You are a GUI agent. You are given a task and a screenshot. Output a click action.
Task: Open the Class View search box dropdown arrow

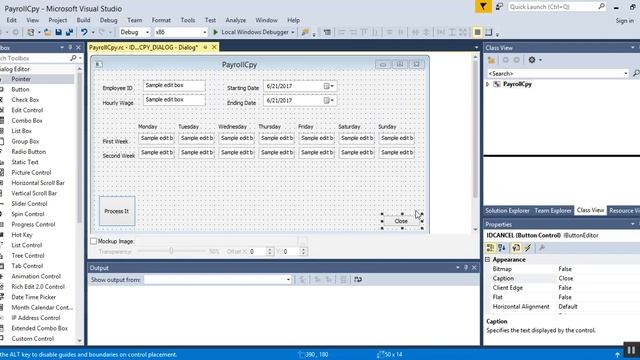tap(626, 73)
